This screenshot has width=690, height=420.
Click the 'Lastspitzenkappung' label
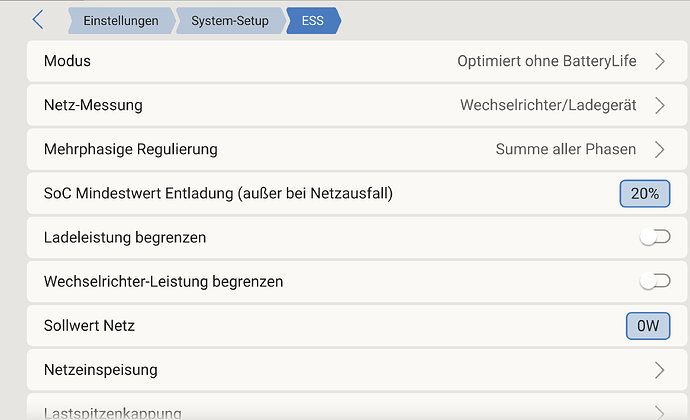pyautogui.click(x=113, y=413)
